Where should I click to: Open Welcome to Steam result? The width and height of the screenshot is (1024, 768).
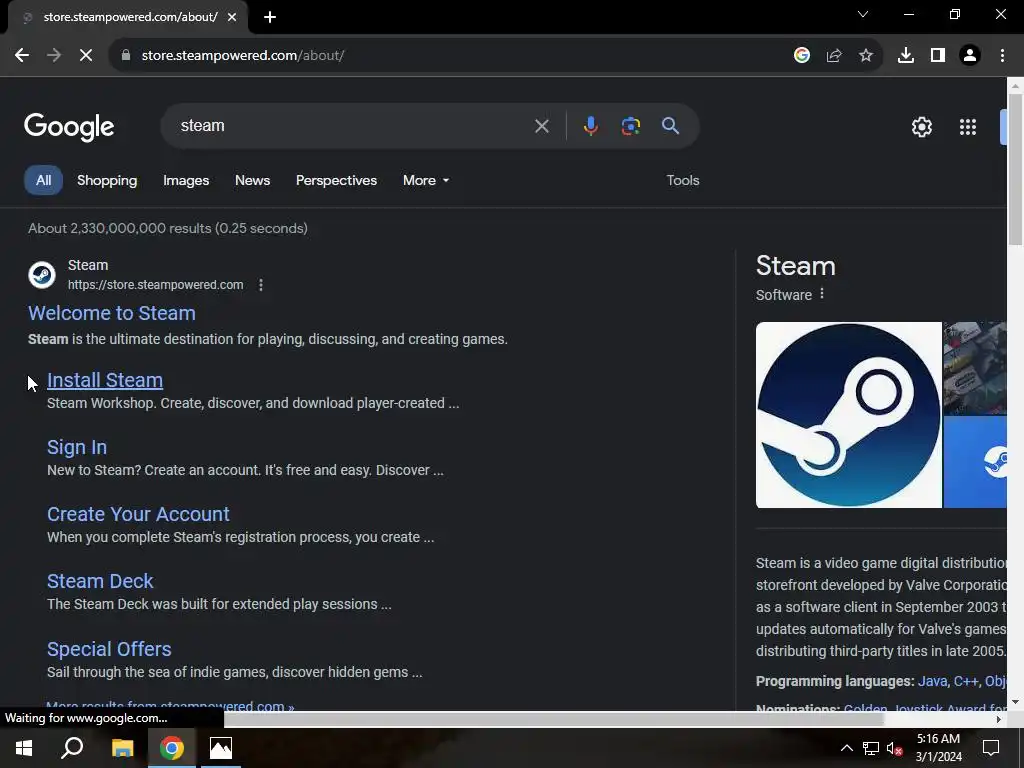[x=112, y=313]
